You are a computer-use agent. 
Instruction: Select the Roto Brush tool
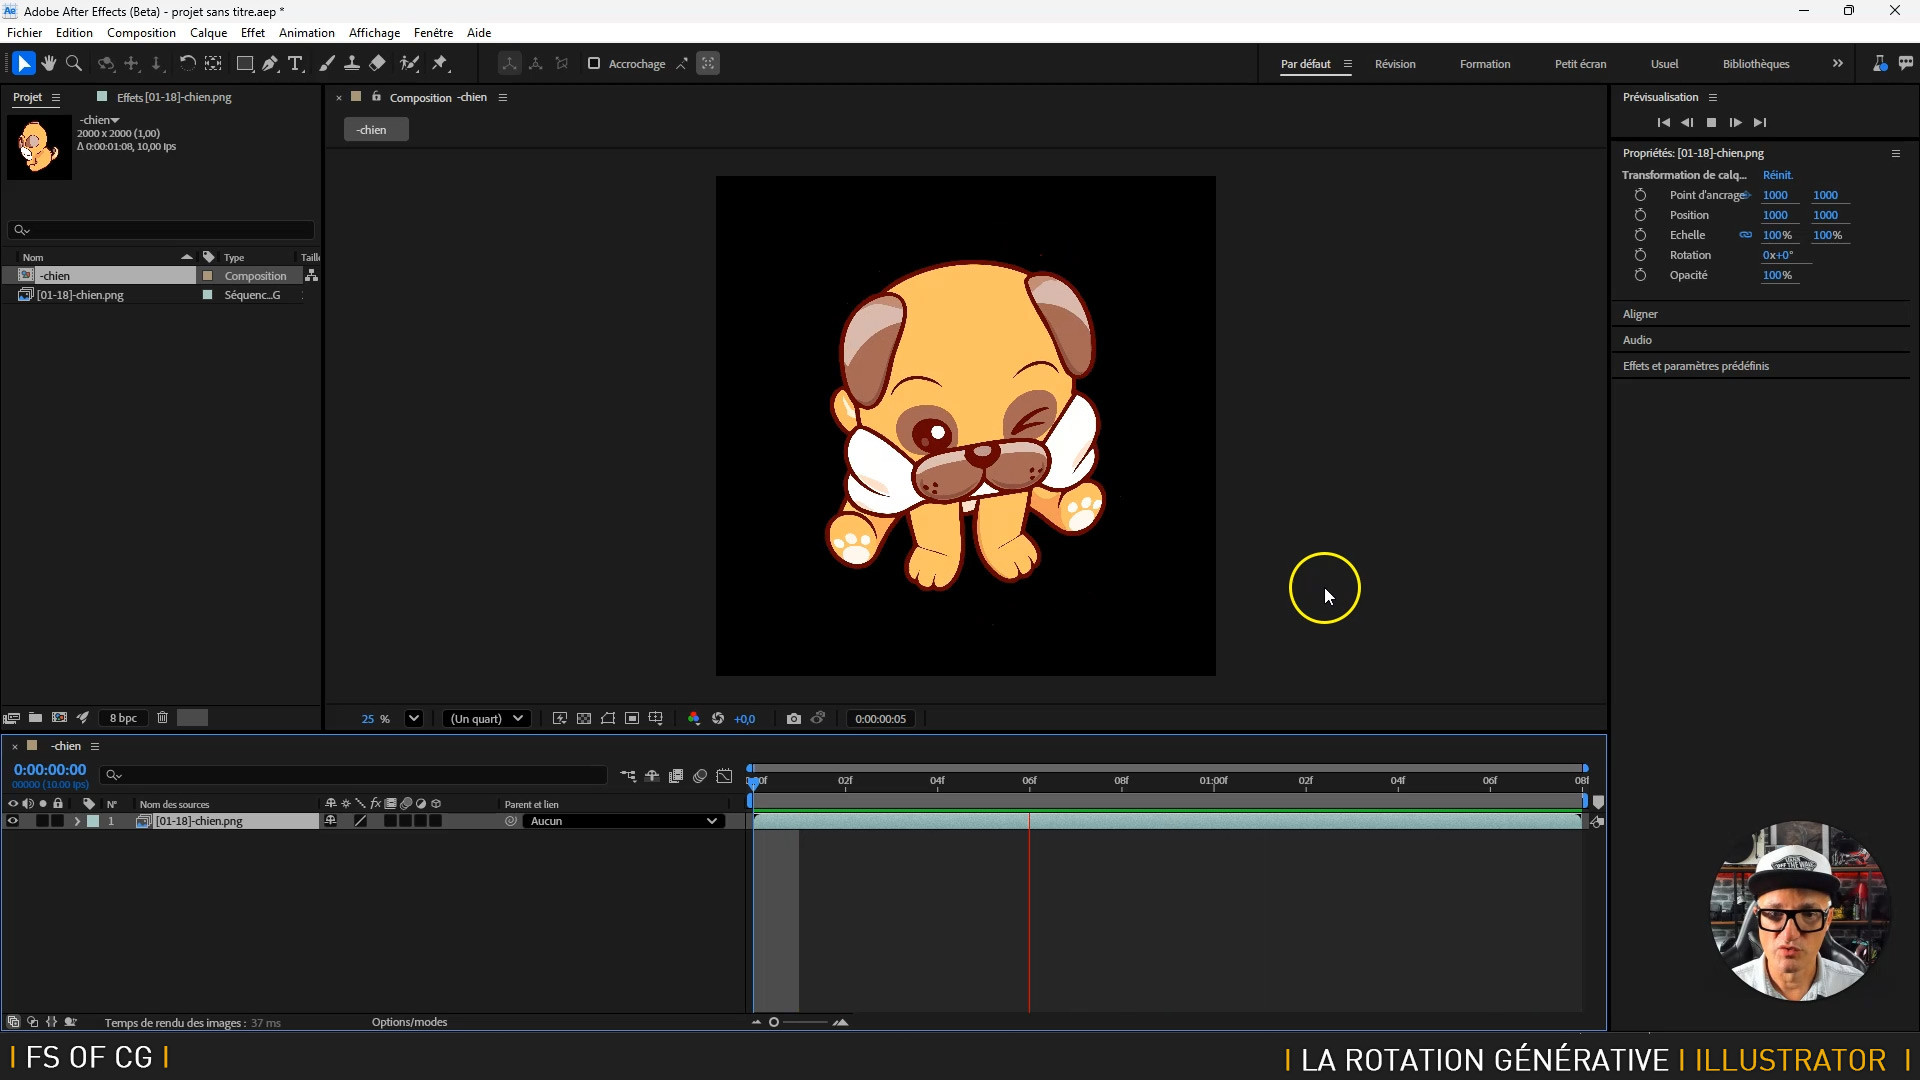409,63
